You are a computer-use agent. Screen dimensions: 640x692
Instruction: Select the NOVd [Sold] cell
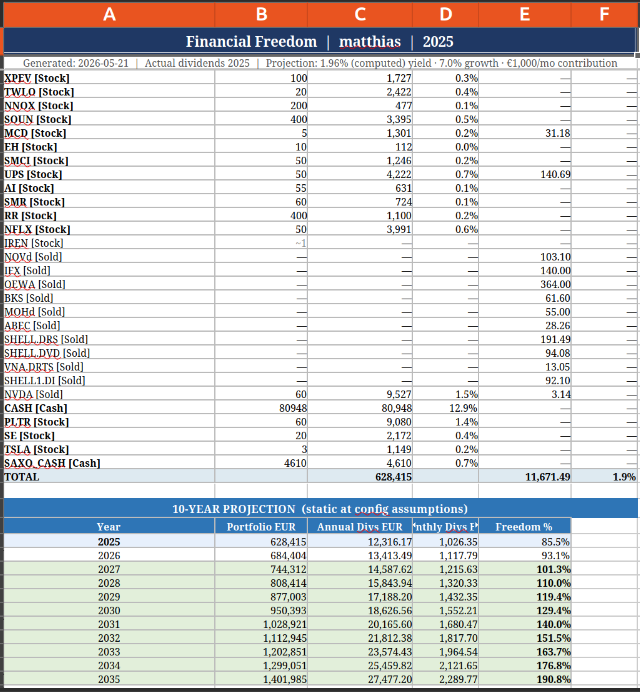[x=109, y=256]
